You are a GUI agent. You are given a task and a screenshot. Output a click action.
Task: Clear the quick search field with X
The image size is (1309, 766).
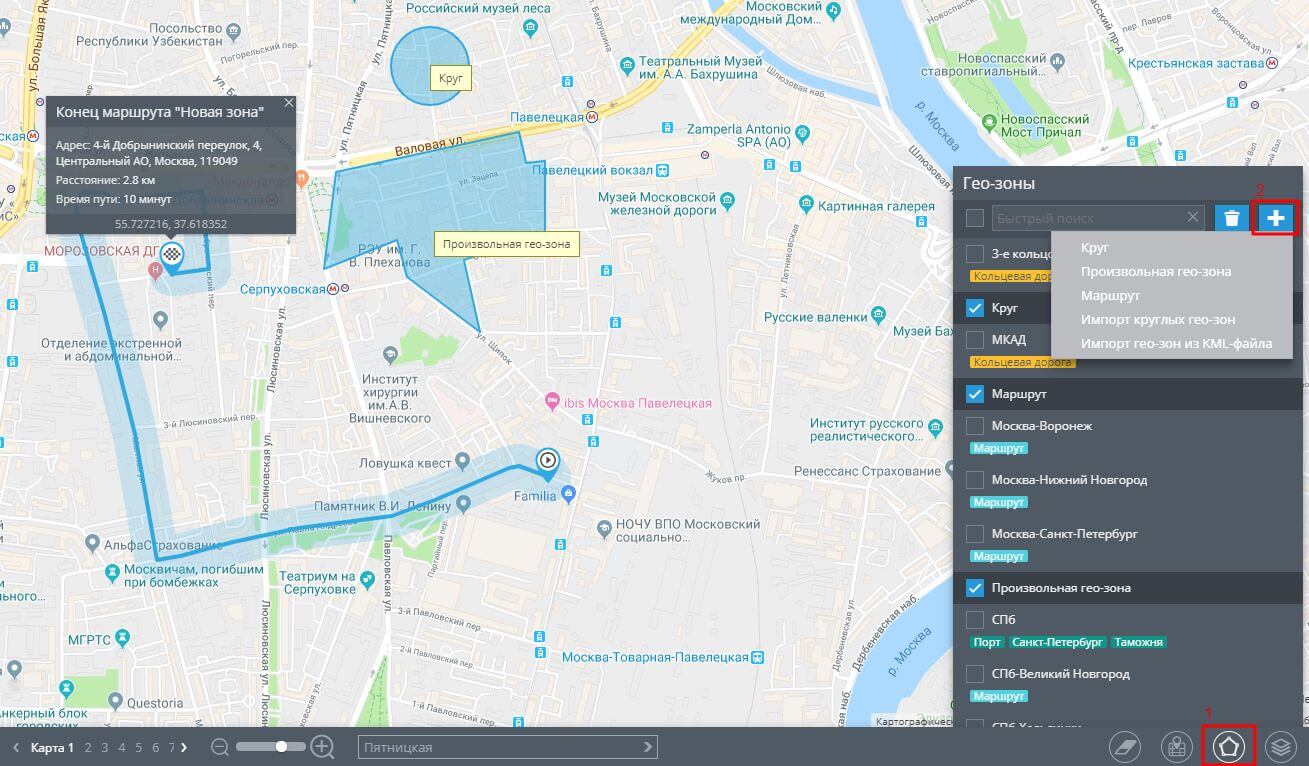click(1193, 217)
